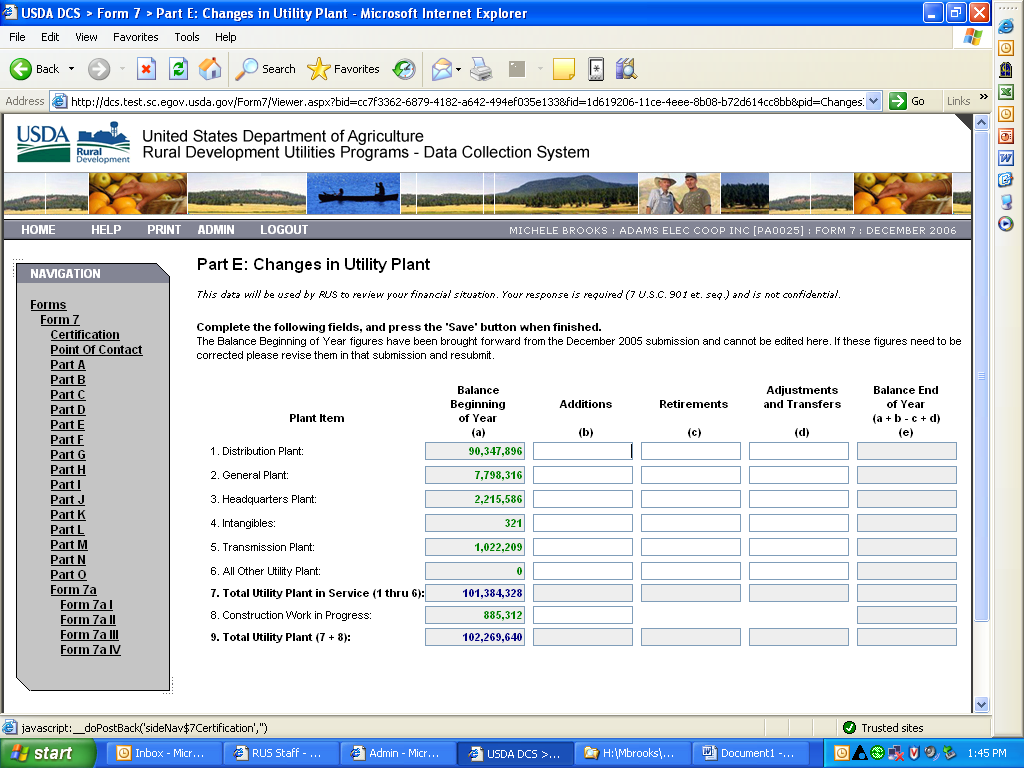Screen dimensions: 1024x768
Task: Click Headquarters Plant Adjustments and Transfers field
Action: click(799, 499)
